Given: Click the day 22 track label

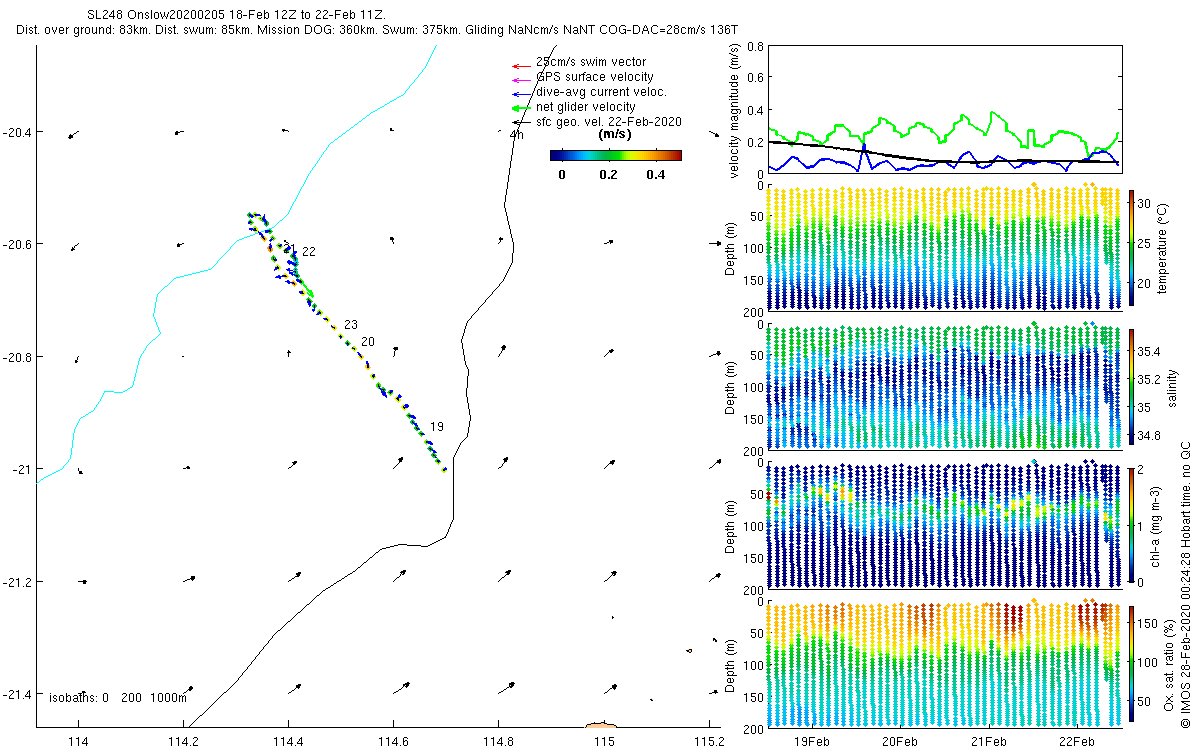Looking at the screenshot, I should pyautogui.click(x=309, y=252).
